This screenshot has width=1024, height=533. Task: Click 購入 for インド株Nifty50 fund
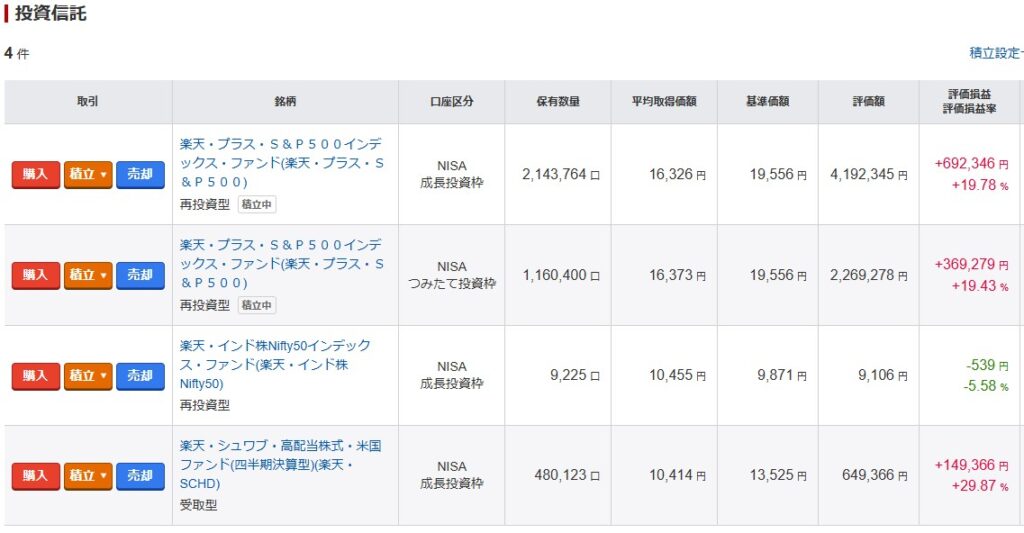coord(36,376)
